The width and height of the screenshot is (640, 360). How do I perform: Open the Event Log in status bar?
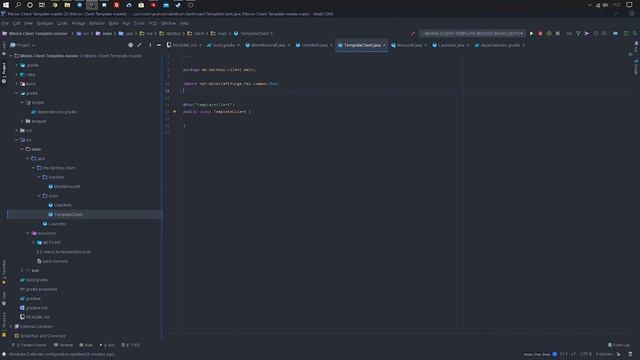tap(619, 345)
